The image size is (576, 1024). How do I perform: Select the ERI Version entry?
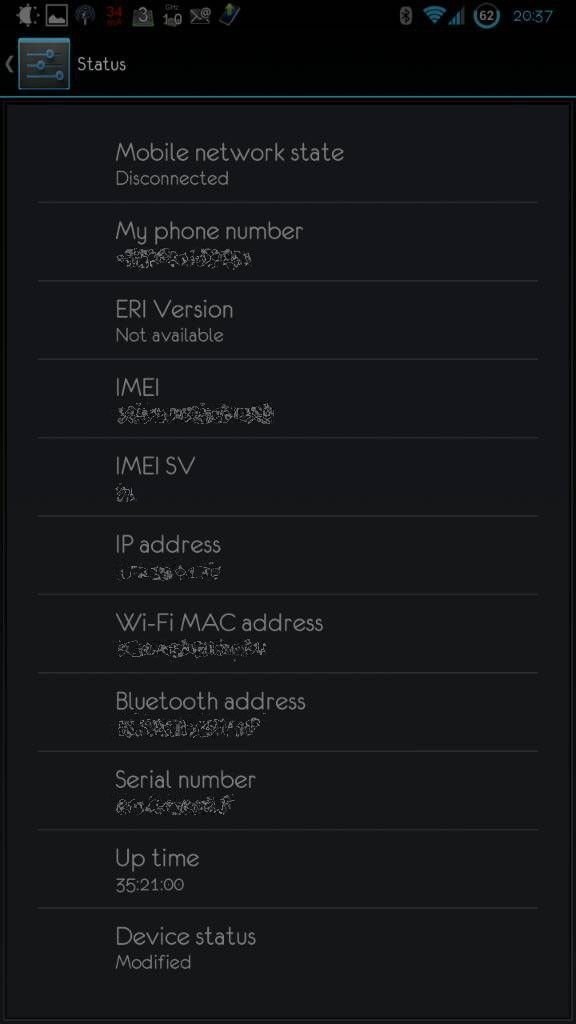coord(288,321)
